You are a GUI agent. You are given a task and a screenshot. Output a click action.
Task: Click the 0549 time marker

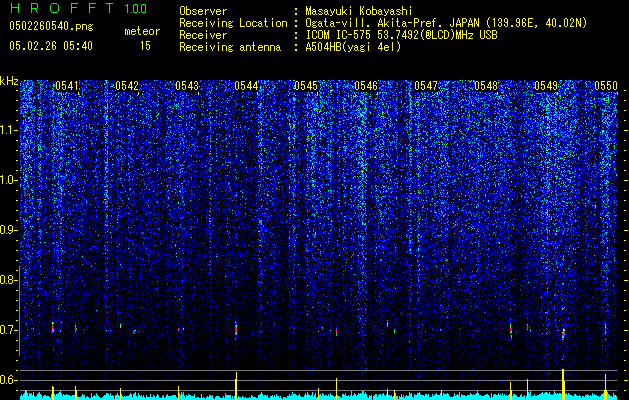[x=546, y=86]
